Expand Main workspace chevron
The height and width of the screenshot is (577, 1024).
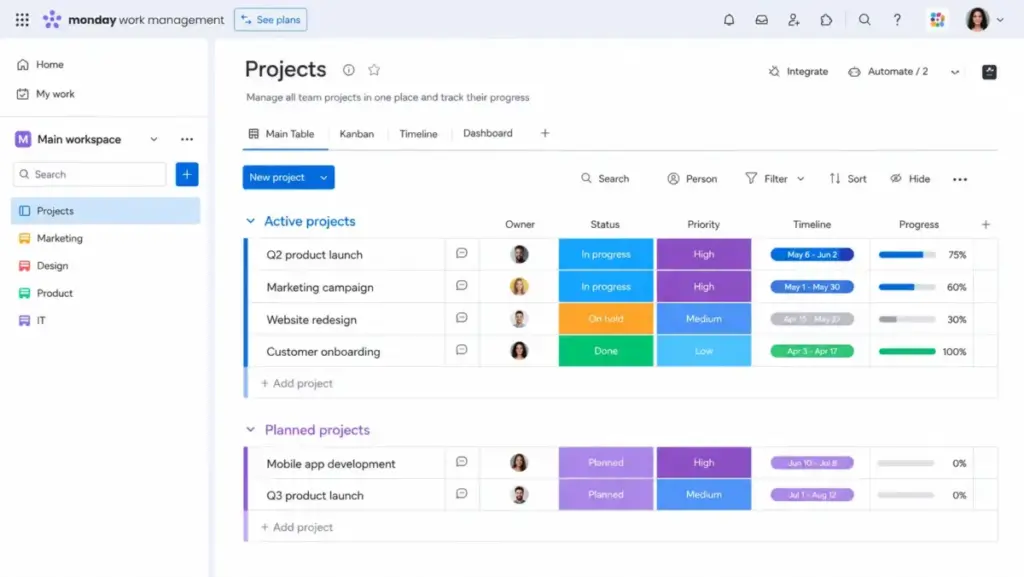tap(153, 139)
